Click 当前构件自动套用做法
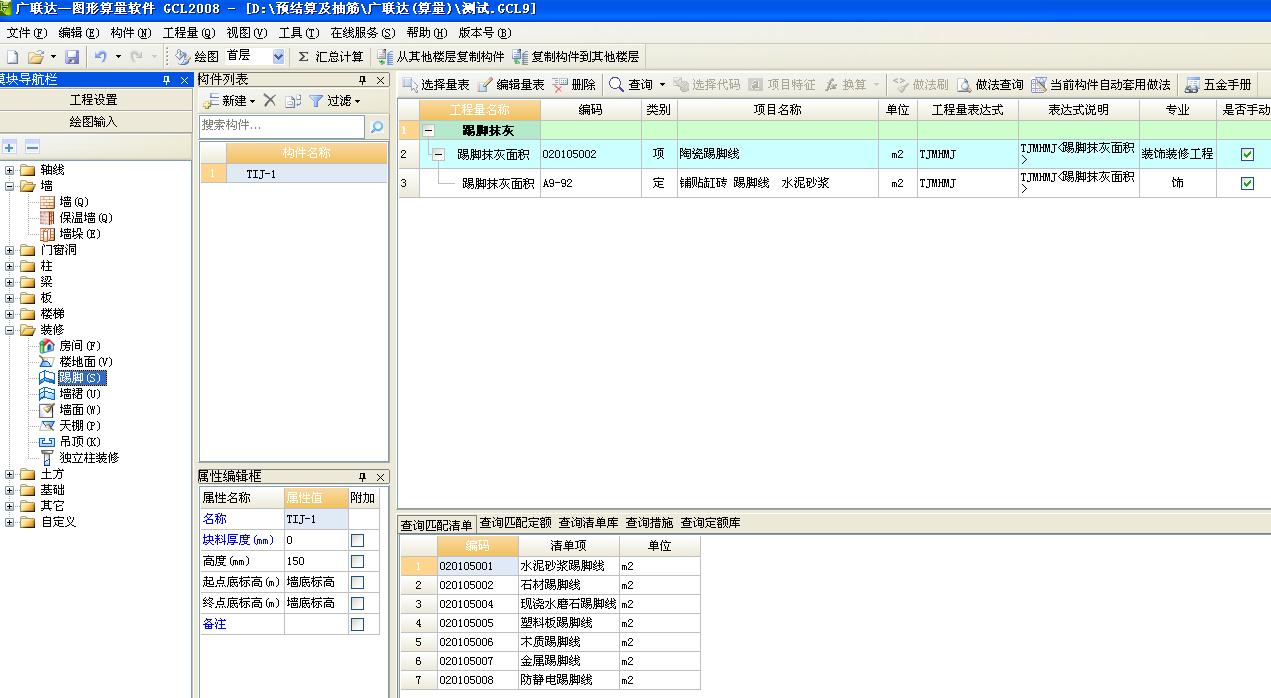Viewport: 1271px width, 698px height. point(1101,85)
